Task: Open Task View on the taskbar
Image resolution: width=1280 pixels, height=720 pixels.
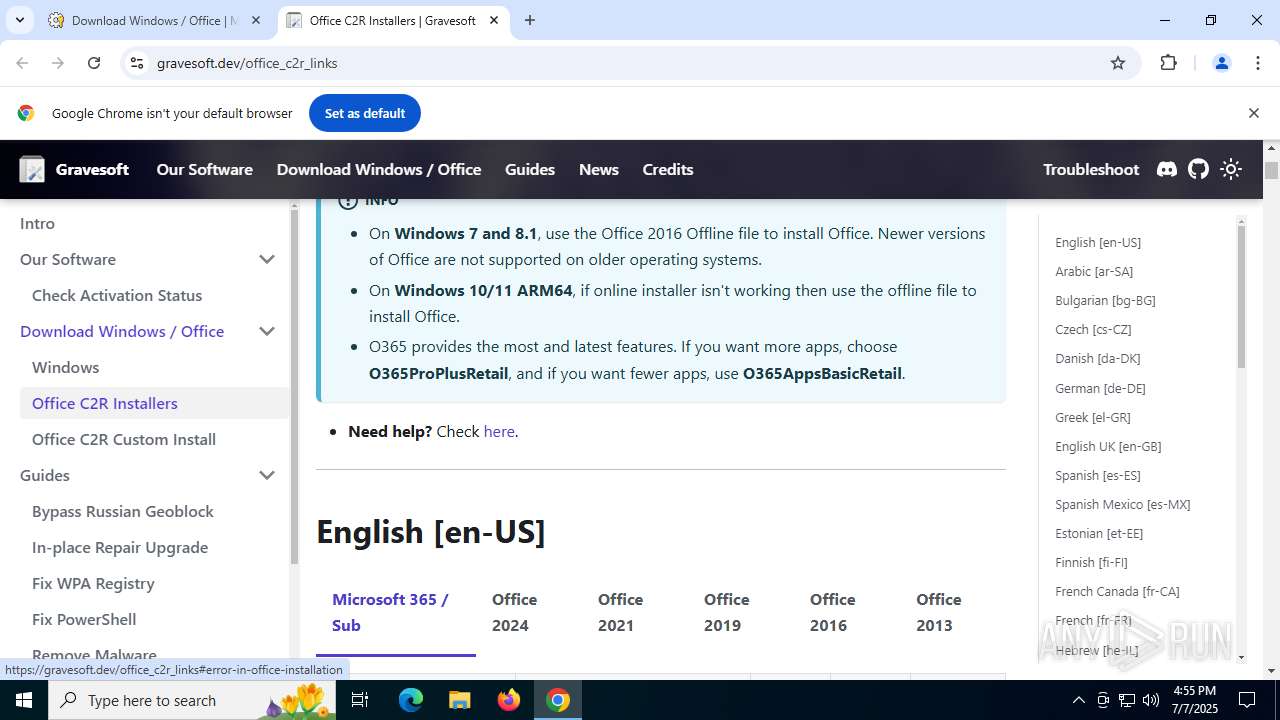Action: click(360, 700)
